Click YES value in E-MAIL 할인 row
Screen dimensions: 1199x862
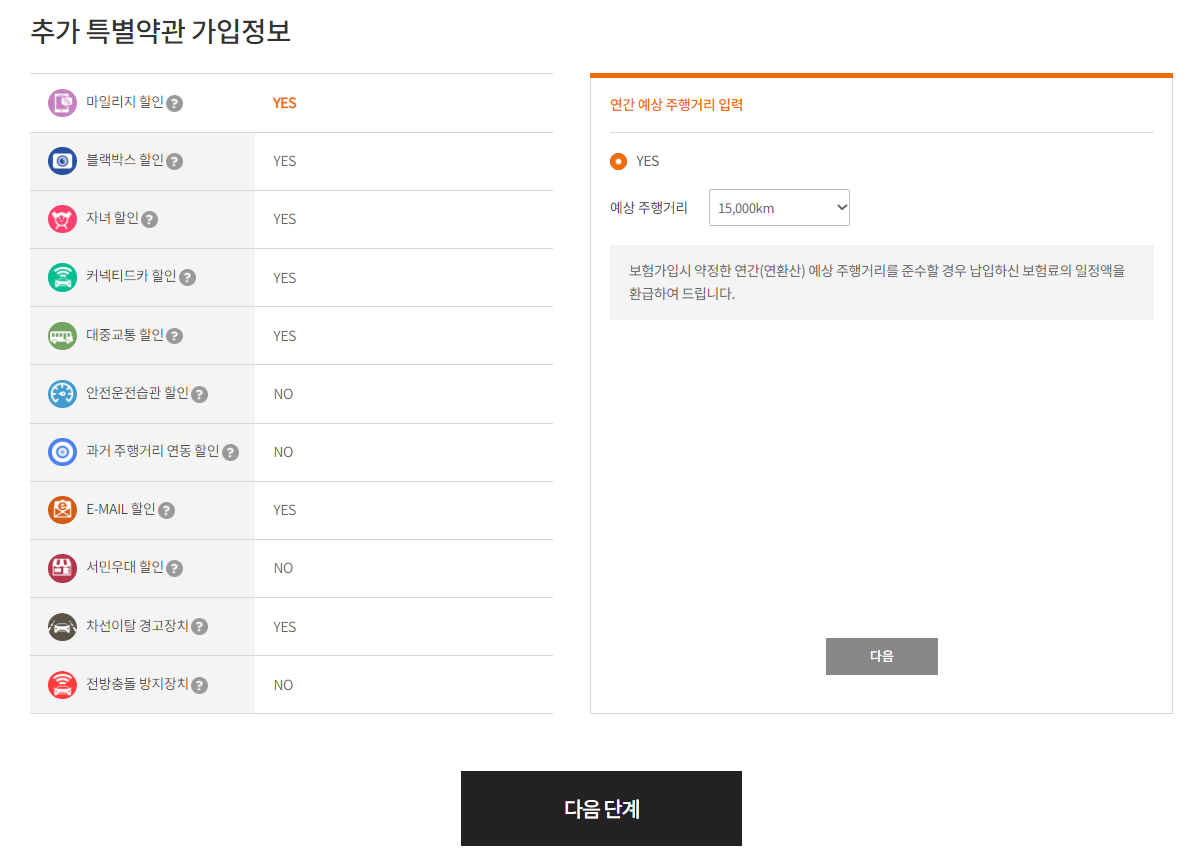[x=284, y=510]
